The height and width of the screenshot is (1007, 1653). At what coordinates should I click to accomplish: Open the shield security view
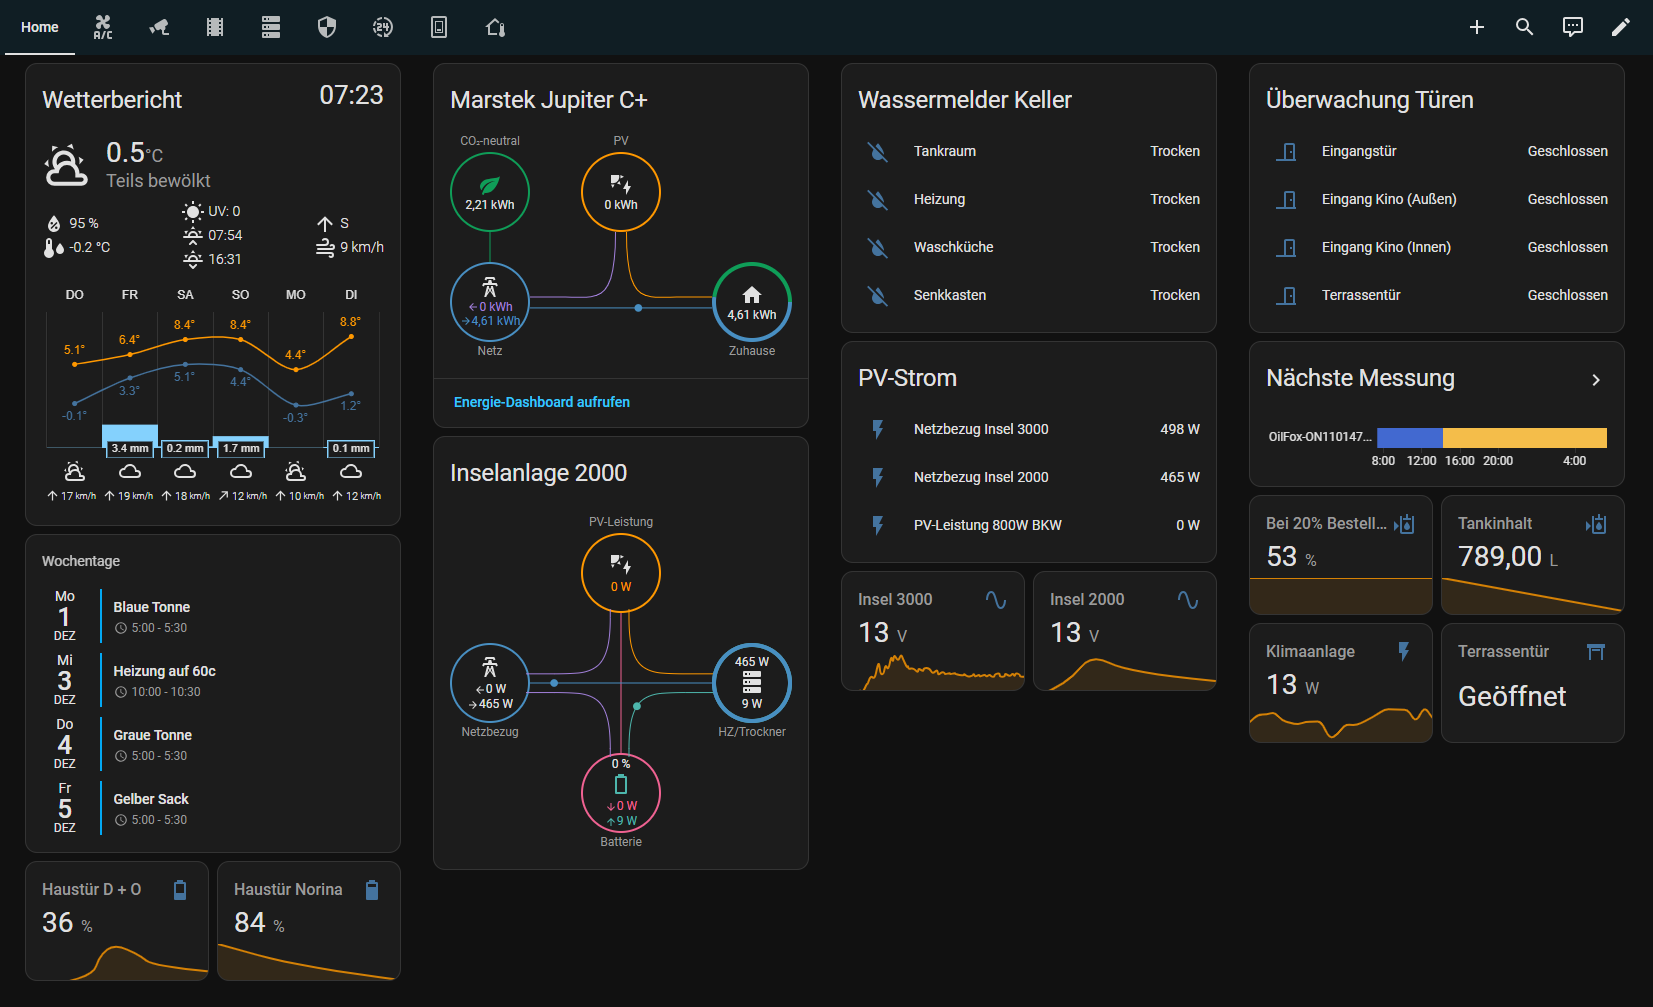pyautogui.click(x=327, y=27)
